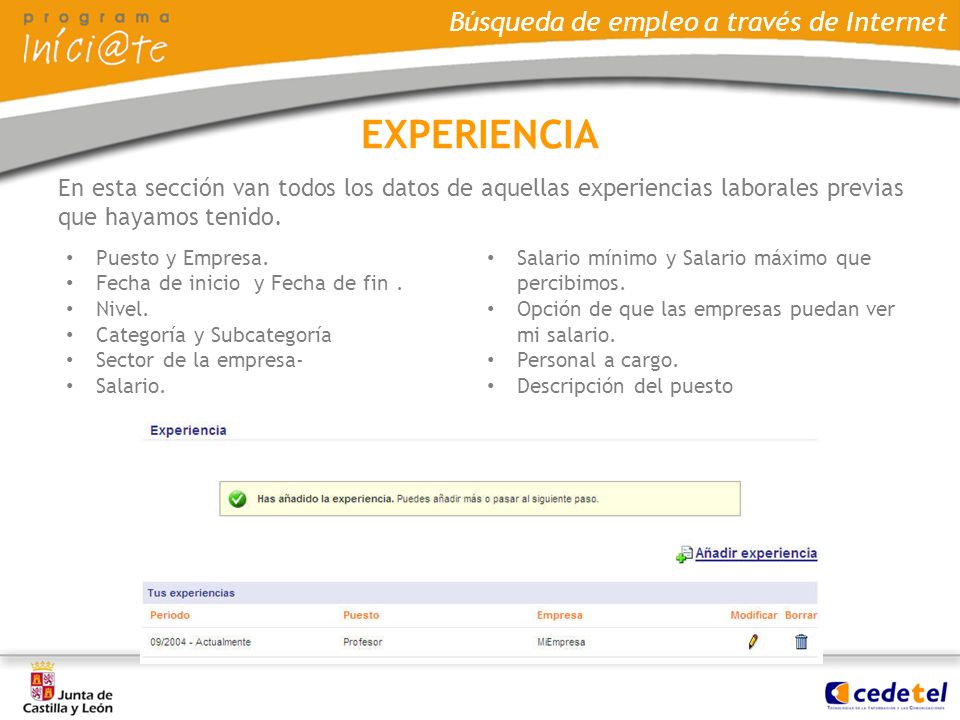Click the Salario mínimo y Salario máximo bullet

[x=694, y=271]
